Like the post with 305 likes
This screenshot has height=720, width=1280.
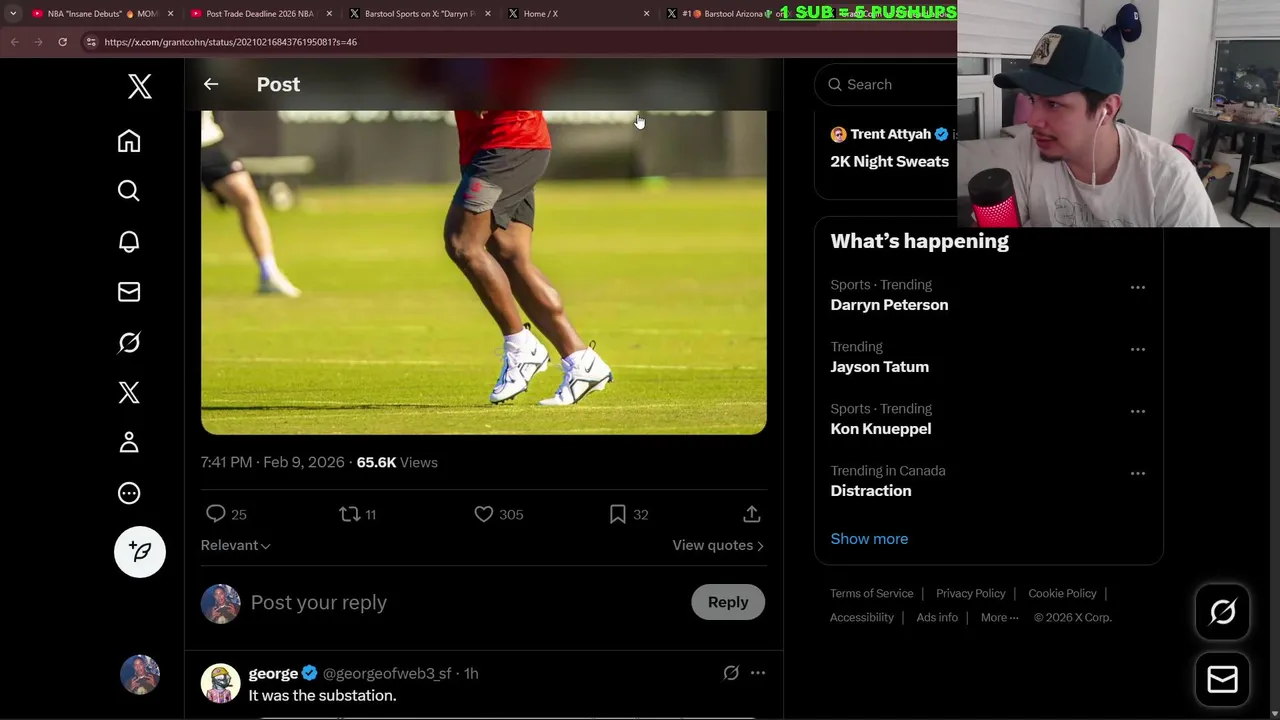(x=484, y=514)
